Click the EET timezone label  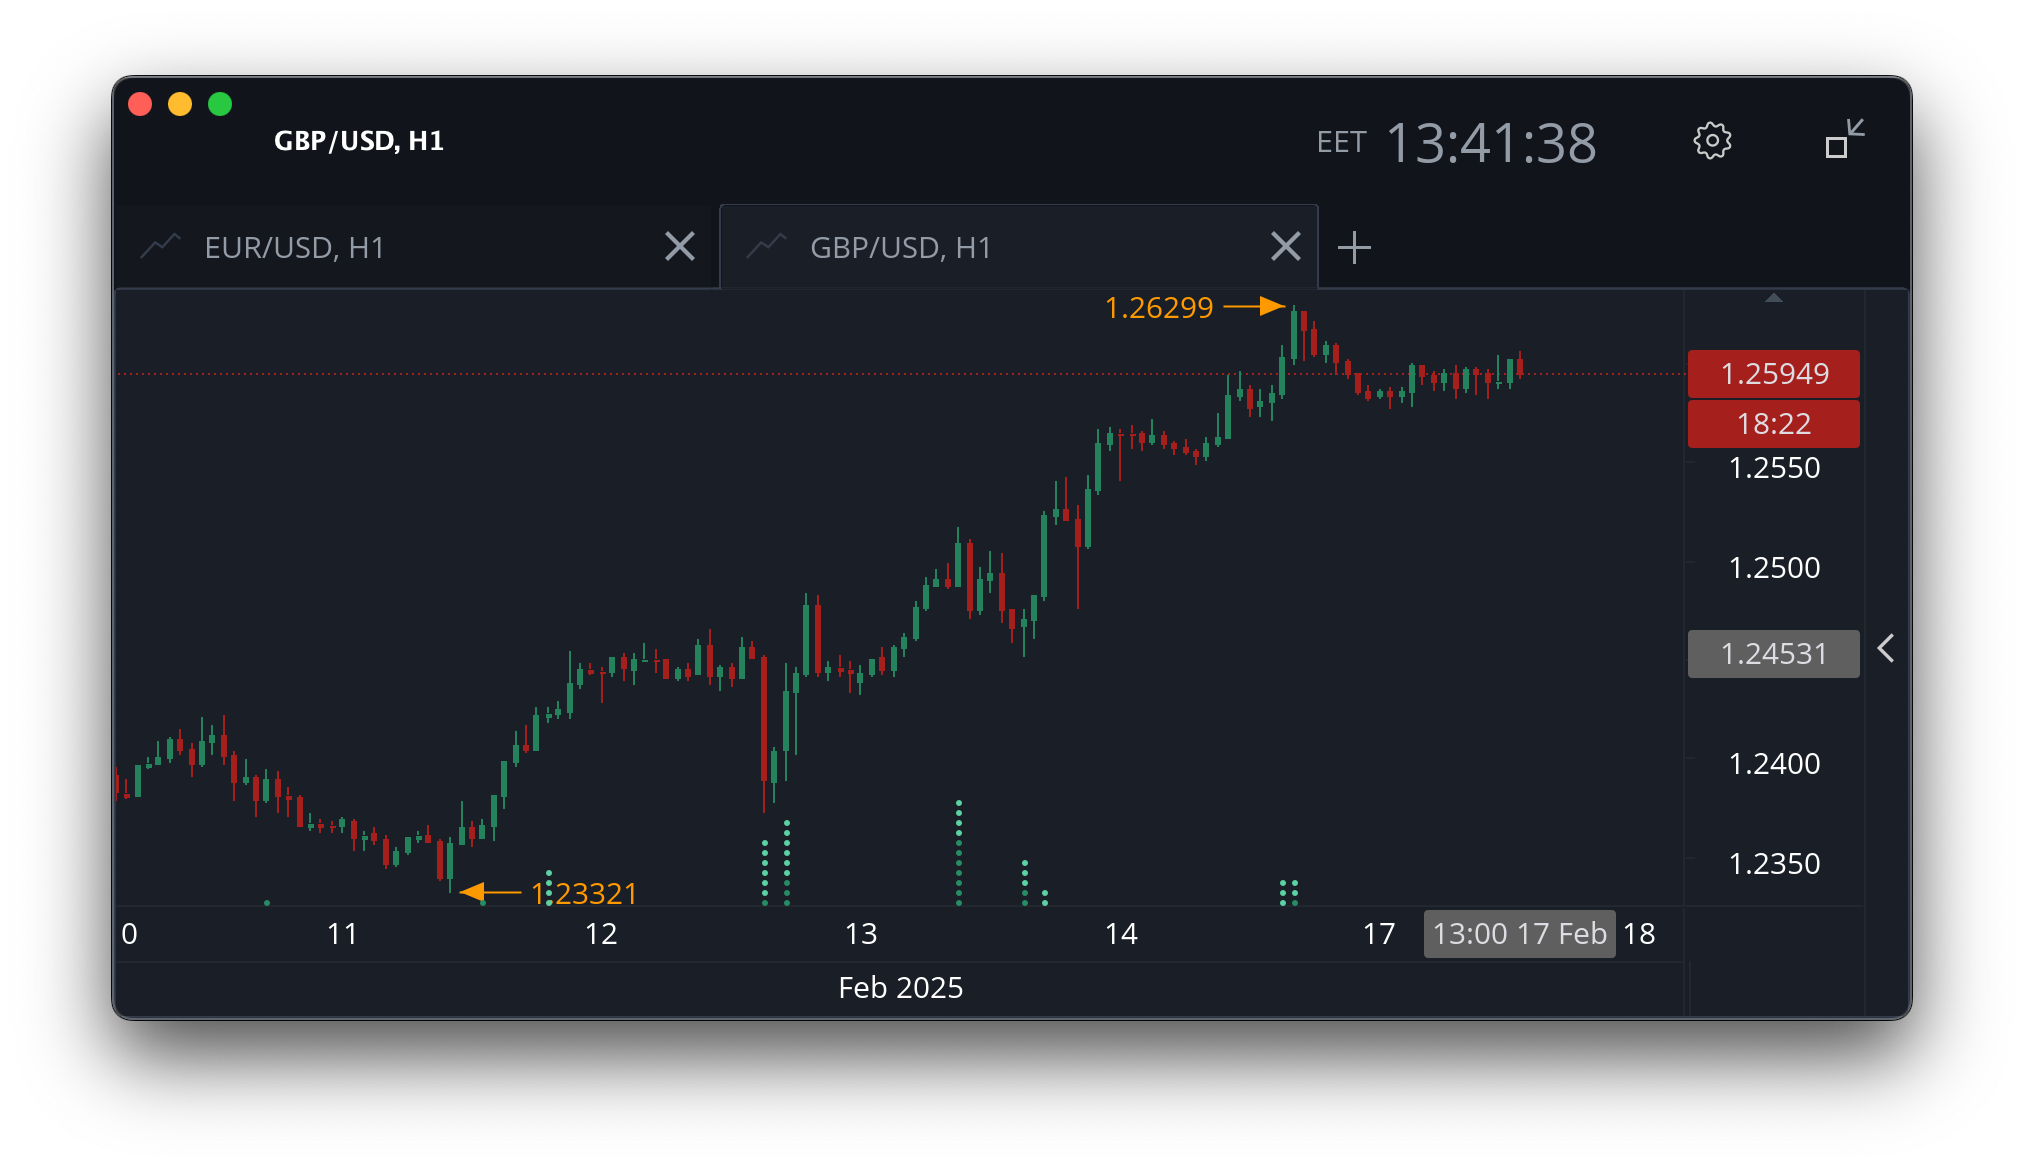[1341, 143]
